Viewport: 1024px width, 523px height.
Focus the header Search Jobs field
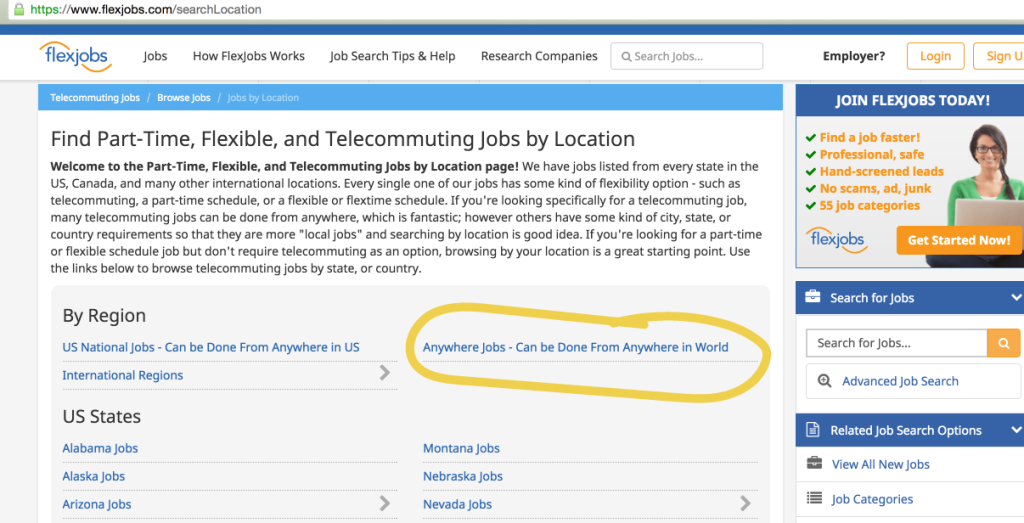pyautogui.click(x=687, y=56)
